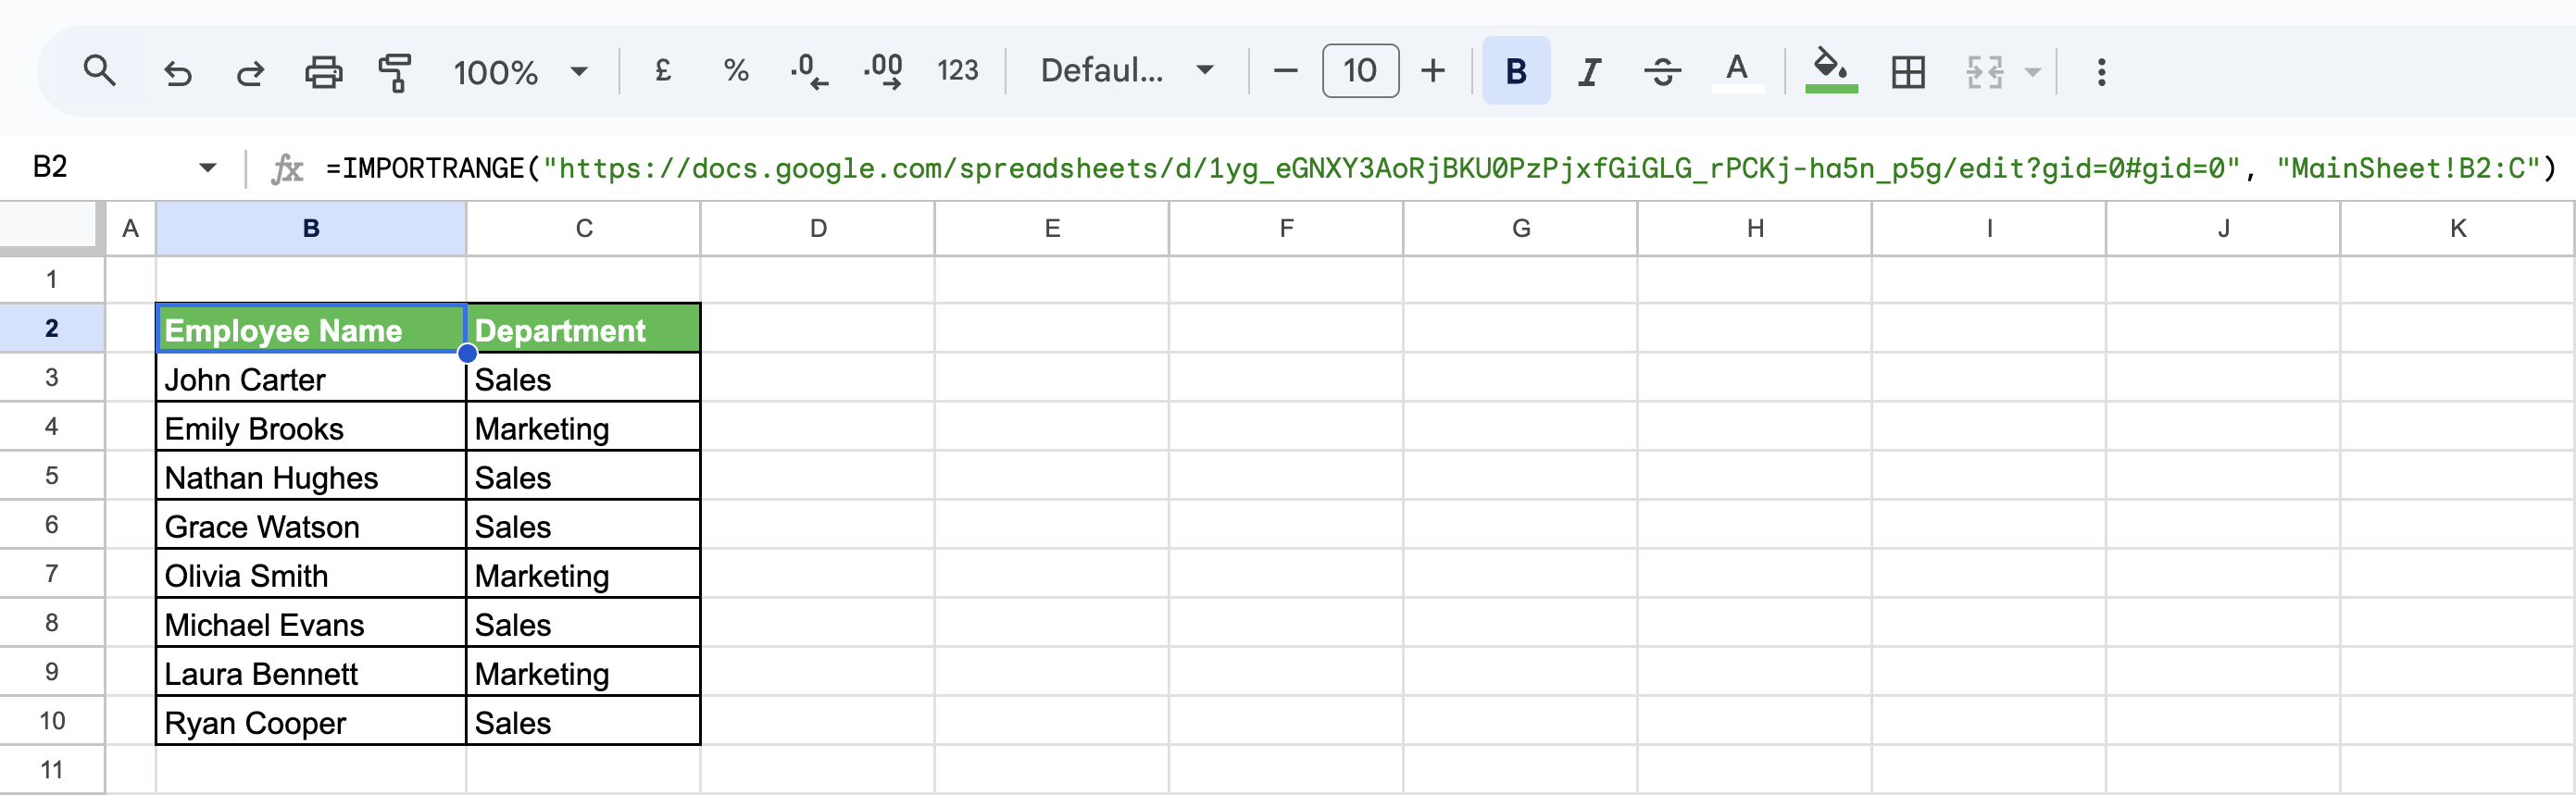Decrease font size with minus button
The height and width of the screenshot is (795, 2576).
pyautogui.click(x=1286, y=71)
